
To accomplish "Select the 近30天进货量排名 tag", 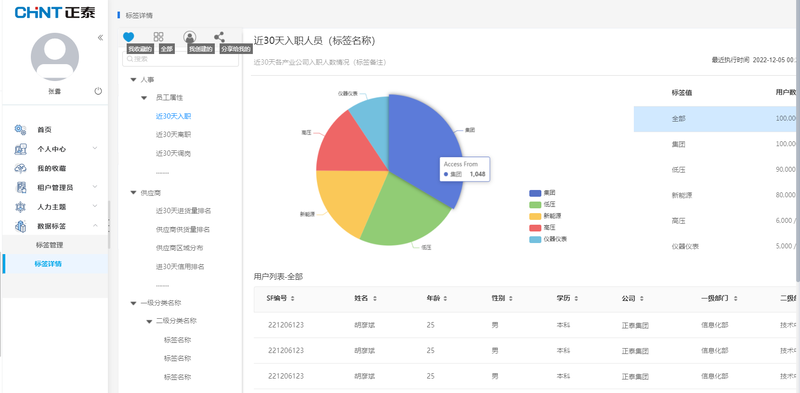I will click(184, 210).
